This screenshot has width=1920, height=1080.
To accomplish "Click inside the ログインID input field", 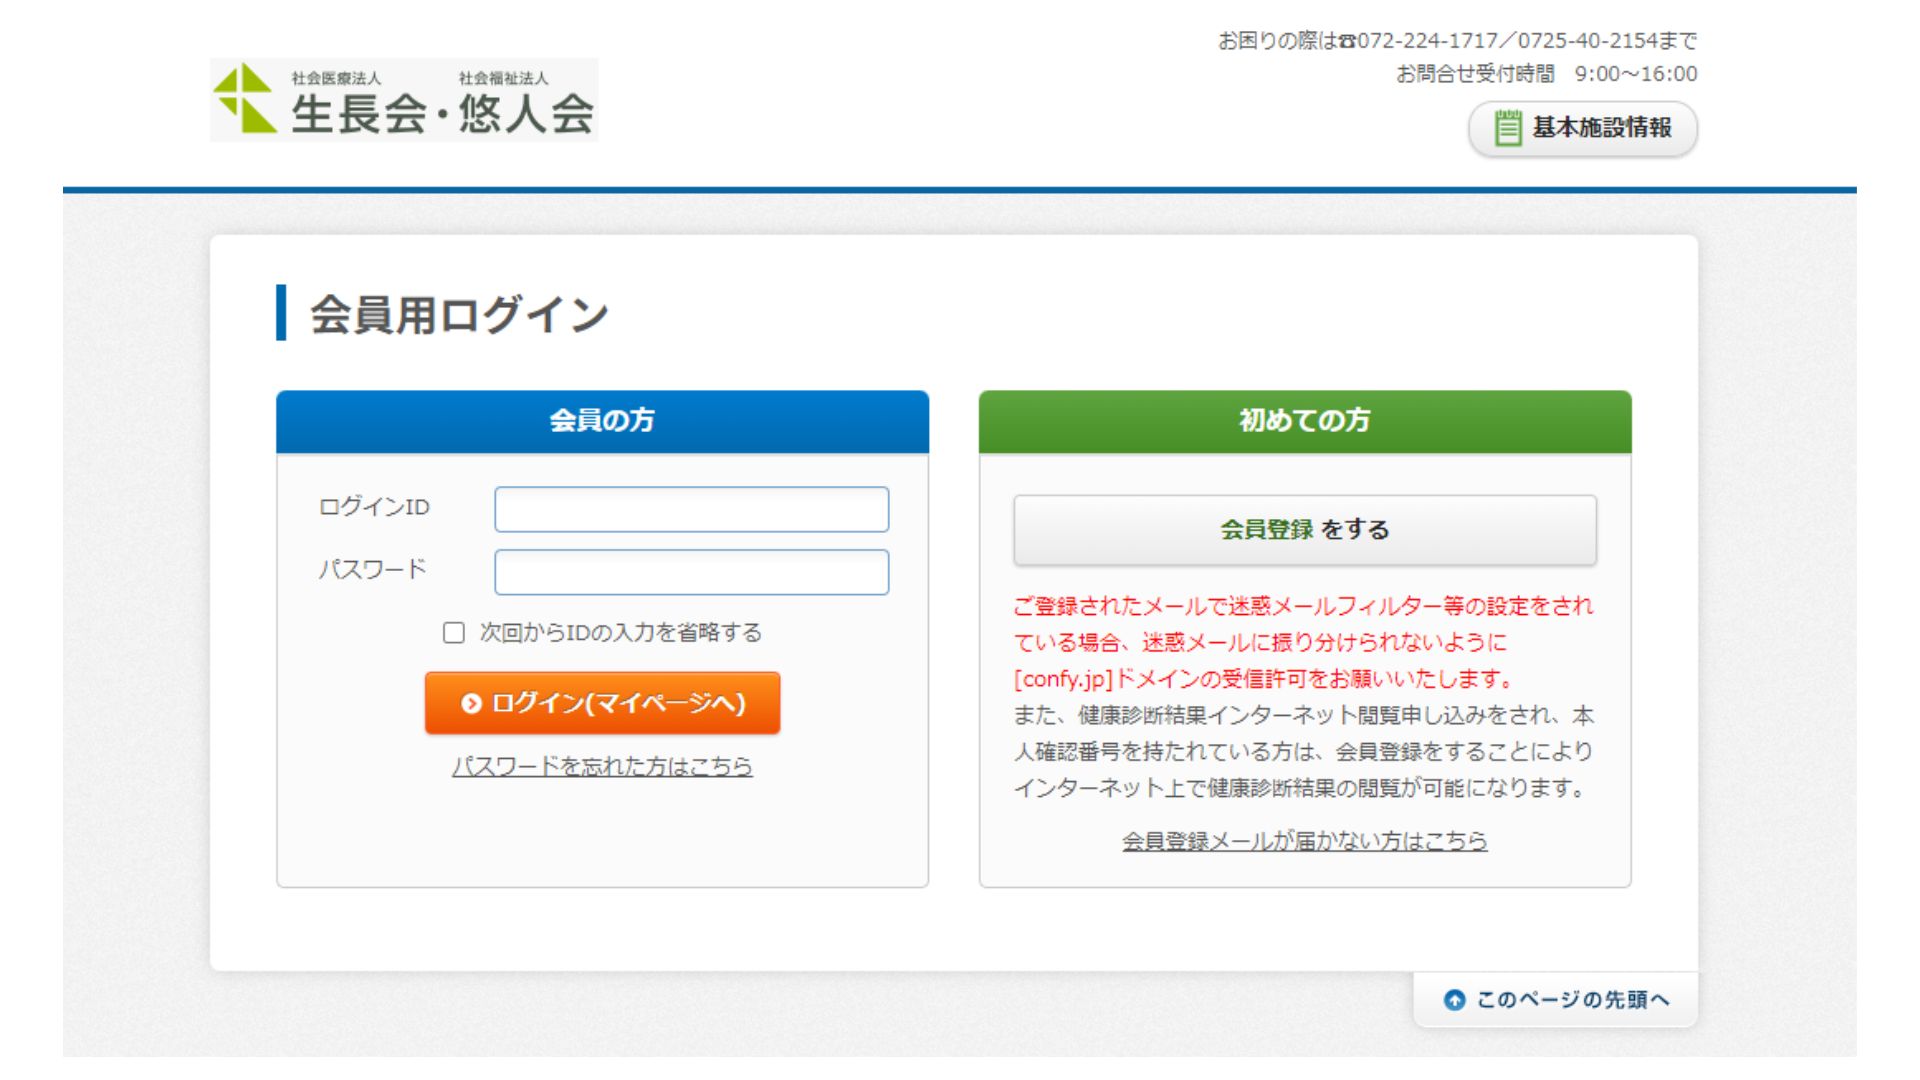I will coord(691,509).
